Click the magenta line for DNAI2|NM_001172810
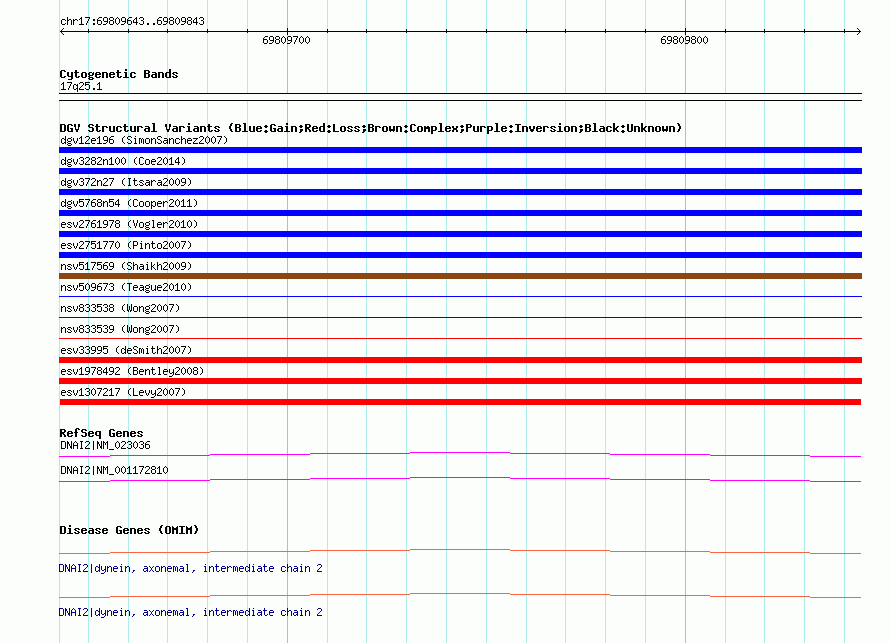The image size is (890, 643). pyautogui.click(x=460, y=480)
